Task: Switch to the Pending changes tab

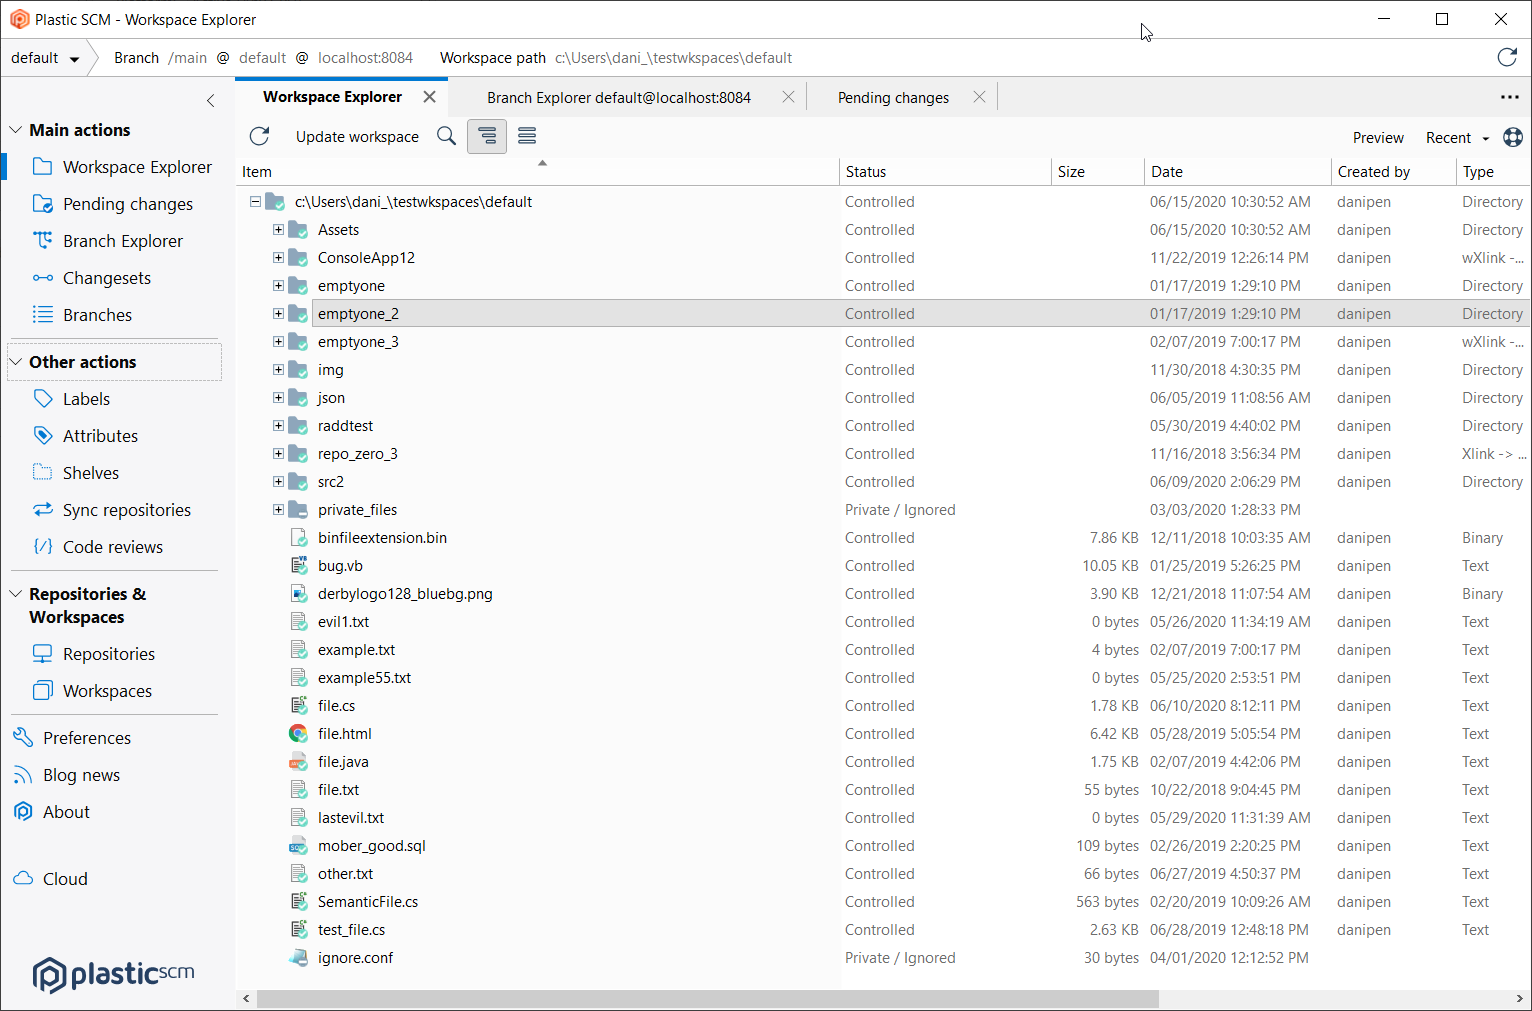Action: (892, 97)
